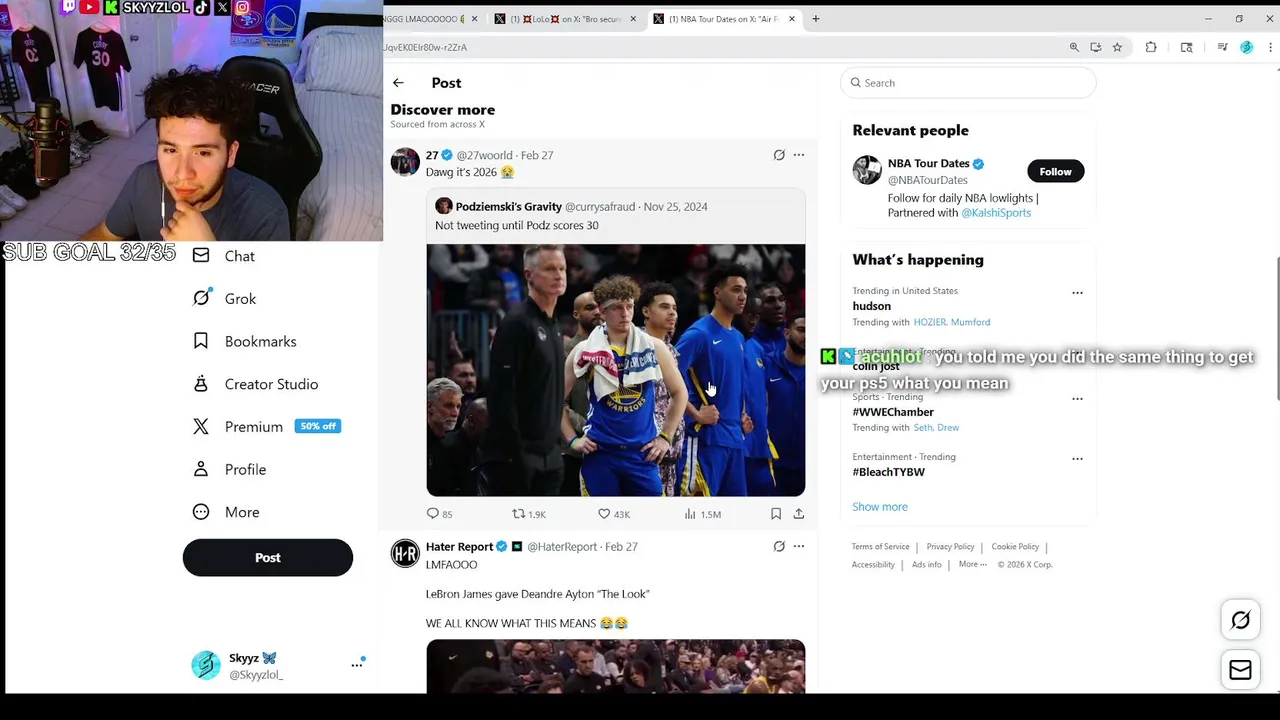
Task: Open the Privacy Policy link
Action: 950,547
